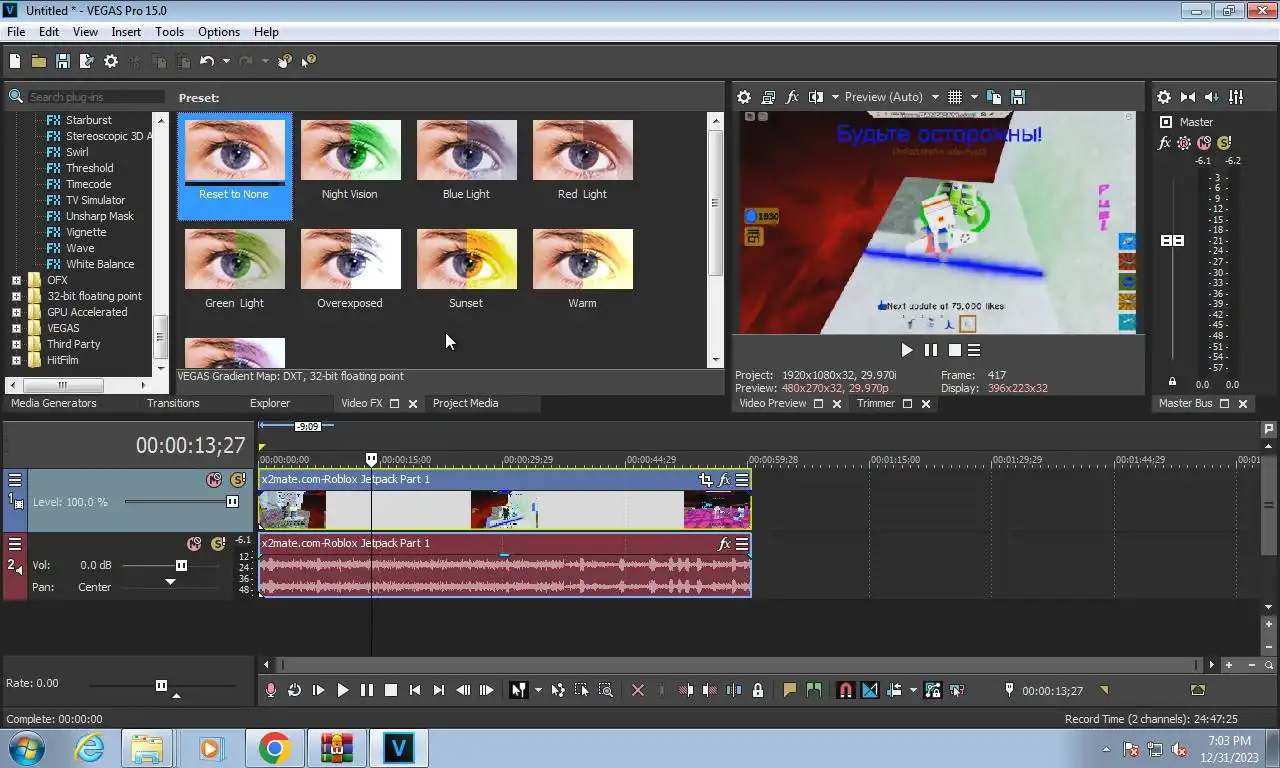Save the project with the floppy disk icon
Viewport: 1280px width, 768px height.
tap(62, 61)
